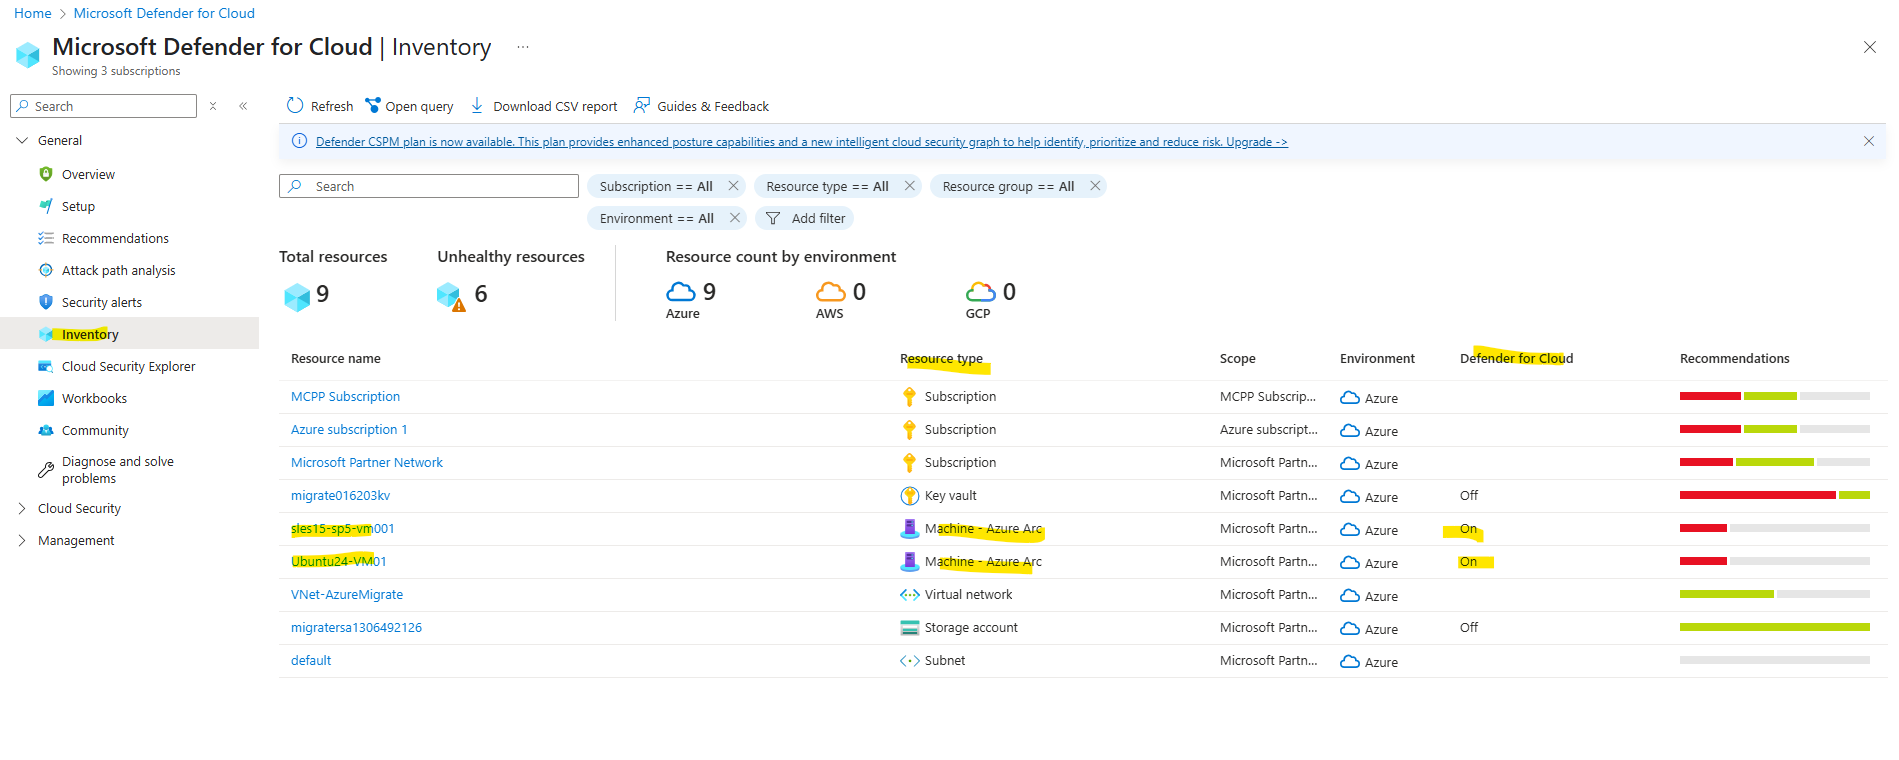Open Attack path analysis page

click(118, 270)
